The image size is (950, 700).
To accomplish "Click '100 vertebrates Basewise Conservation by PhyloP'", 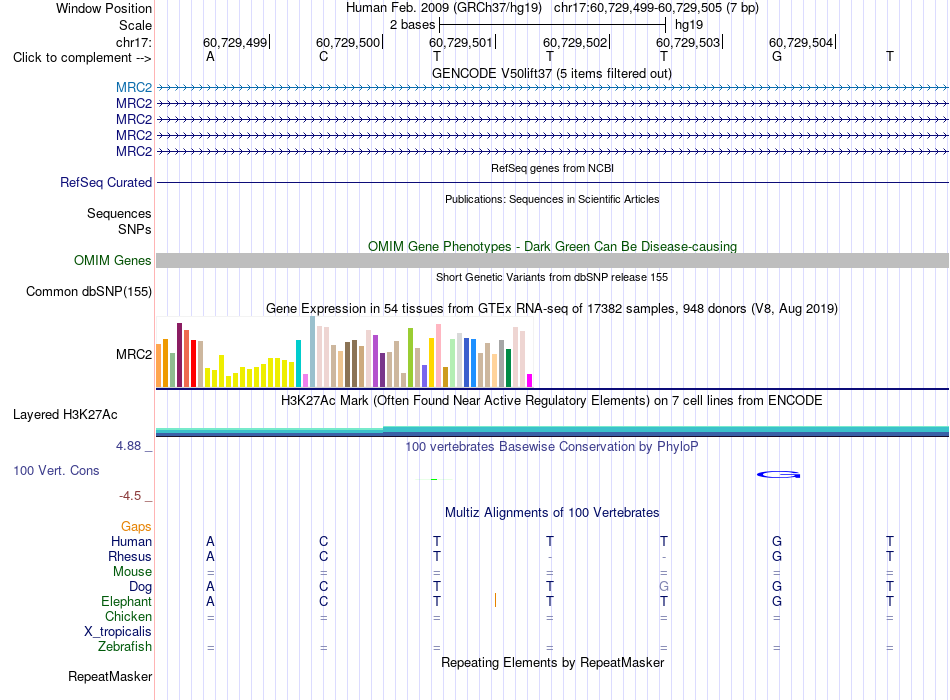I will pyautogui.click(x=552, y=447).
